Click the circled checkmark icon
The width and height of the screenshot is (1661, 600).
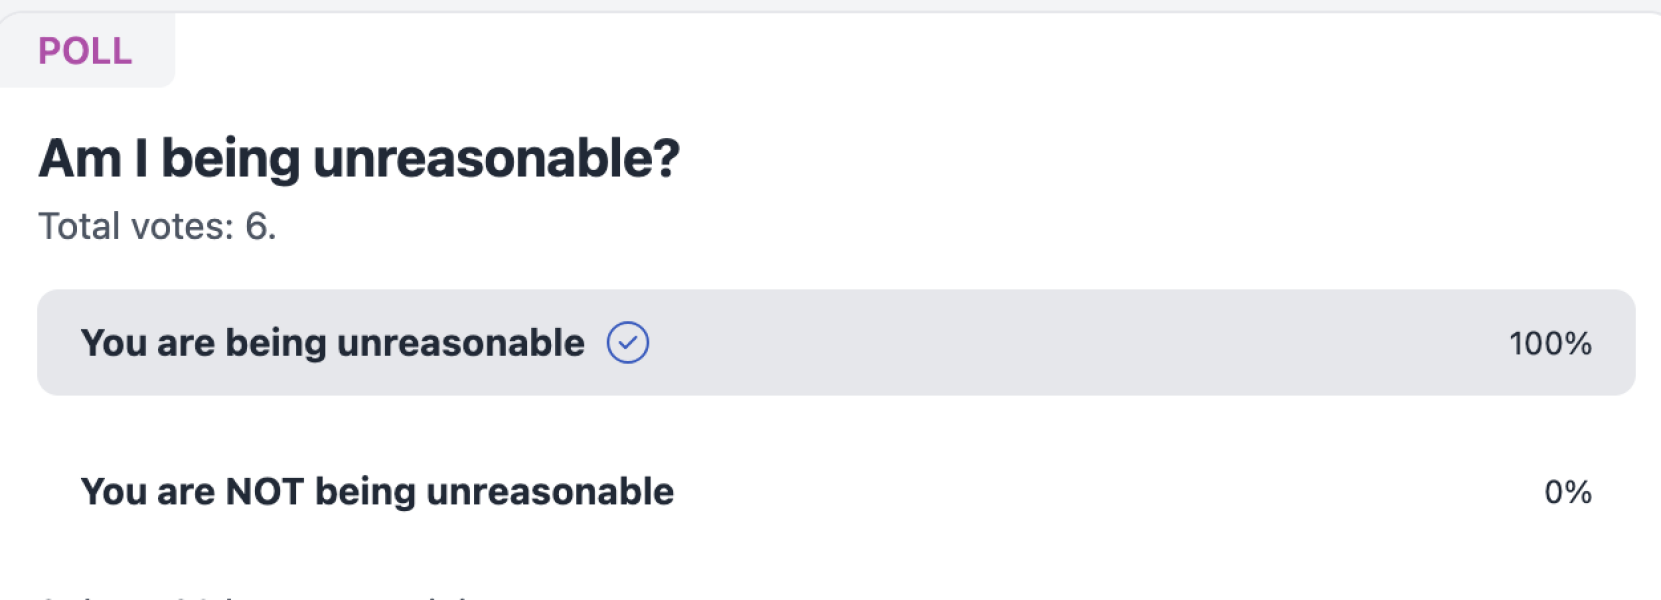pos(628,343)
